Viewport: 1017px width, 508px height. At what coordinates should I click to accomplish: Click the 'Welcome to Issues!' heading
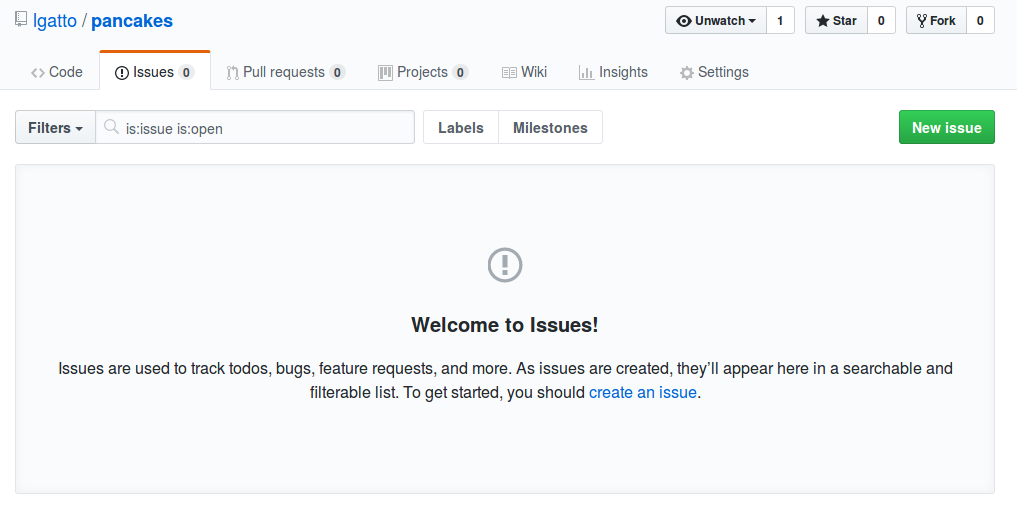click(505, 324)
